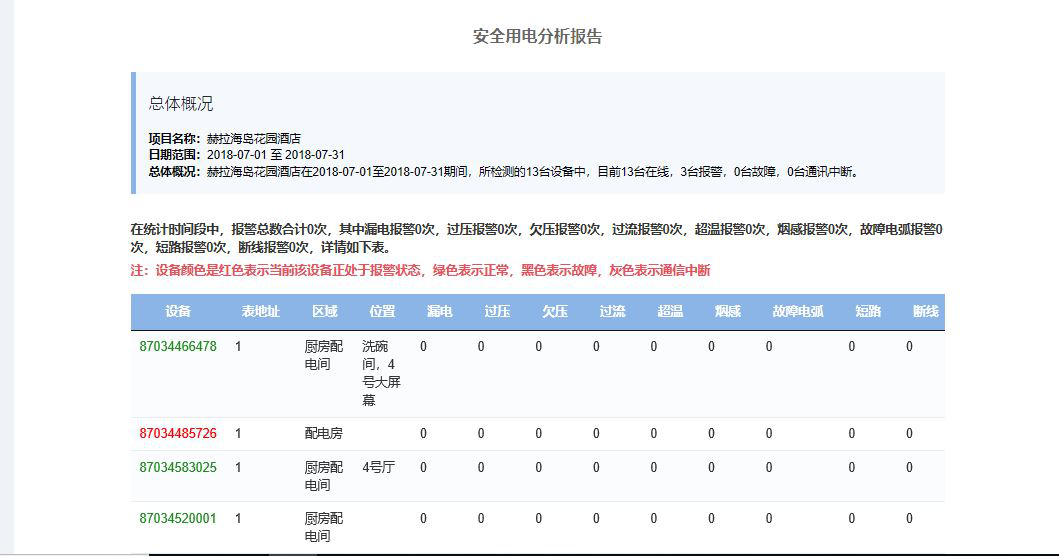Select device 87034583025 in the table
Image resolution: width=1059 pixels, height=556 pixels.
(x=177, y=467)
